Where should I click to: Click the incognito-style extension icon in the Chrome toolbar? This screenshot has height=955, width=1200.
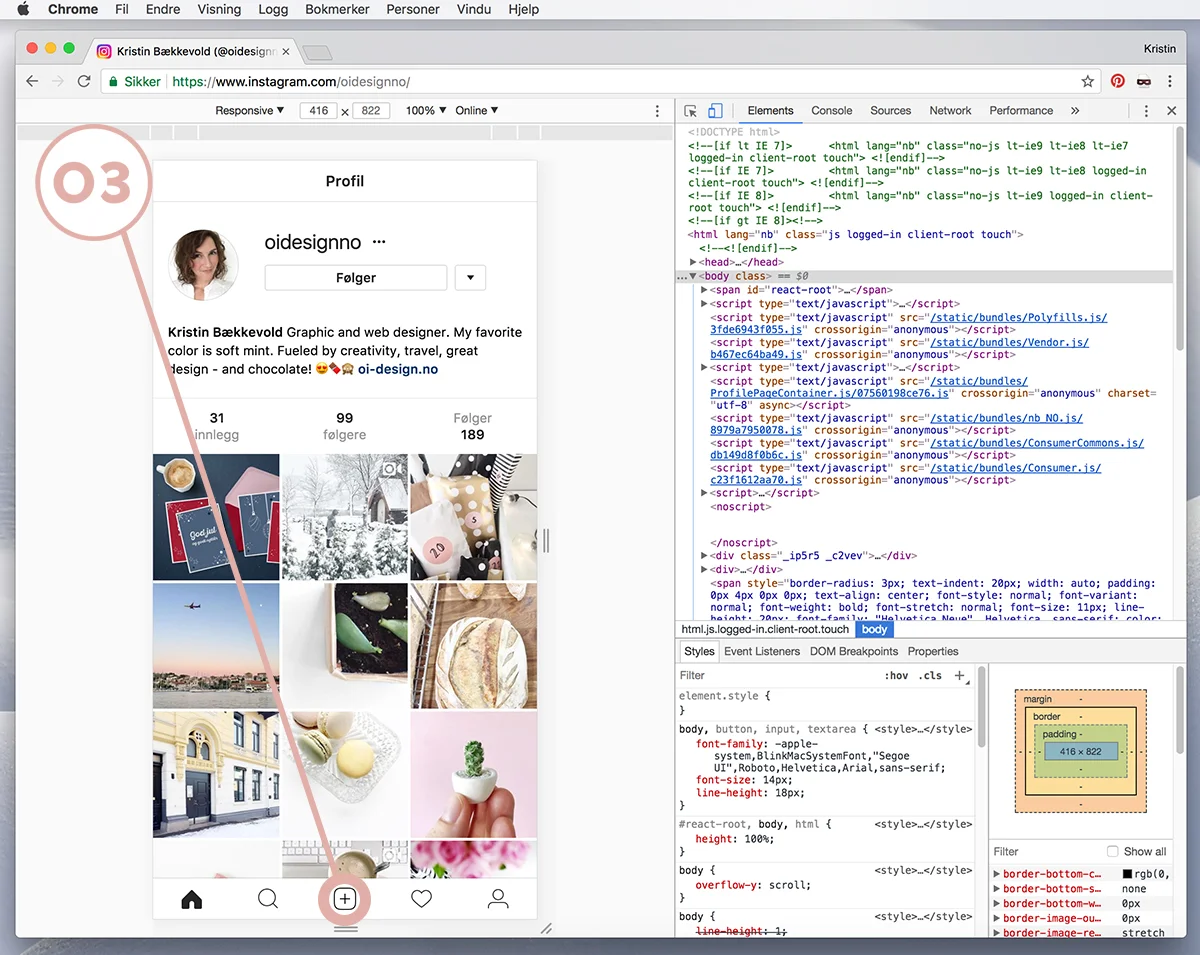pyautogui.click(x=1144, y=81)
